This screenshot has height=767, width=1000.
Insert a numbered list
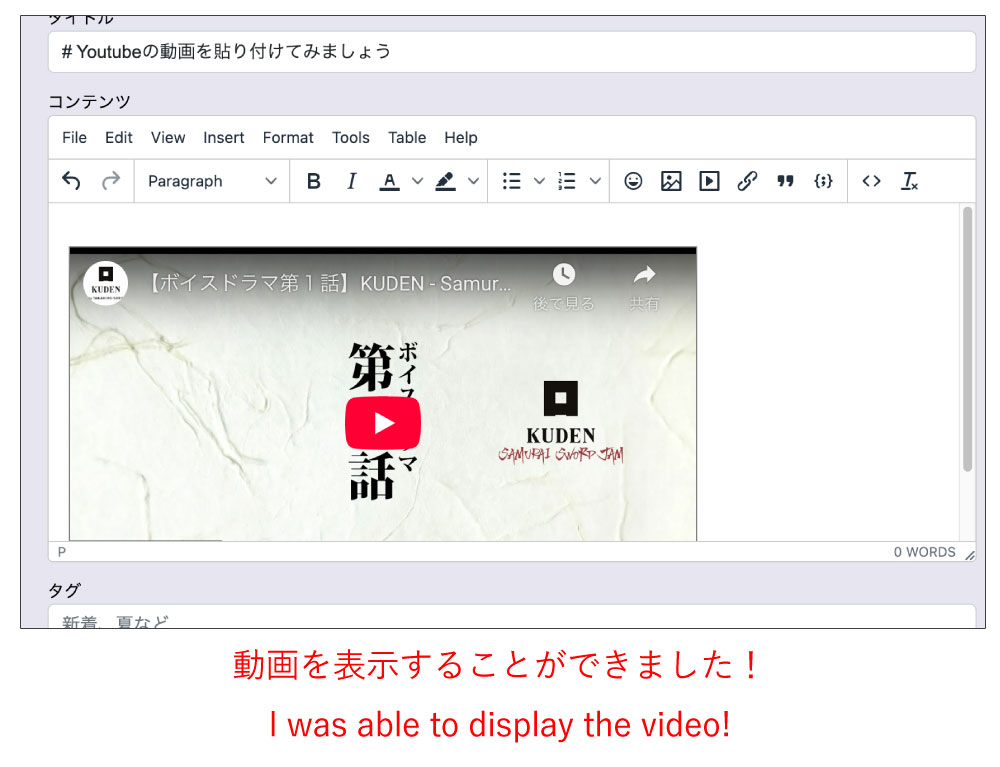[566, 181]
